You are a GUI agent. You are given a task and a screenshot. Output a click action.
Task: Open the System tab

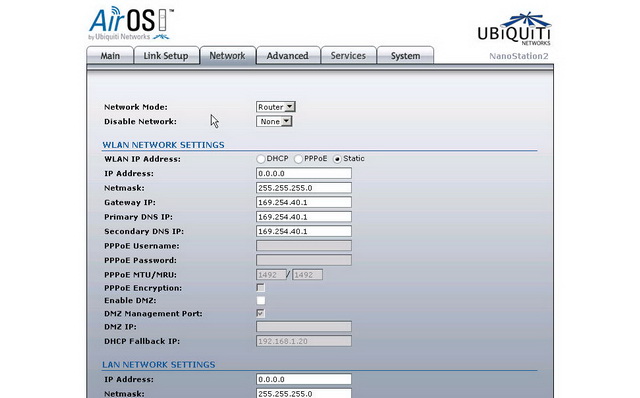[x=405, y=56]
